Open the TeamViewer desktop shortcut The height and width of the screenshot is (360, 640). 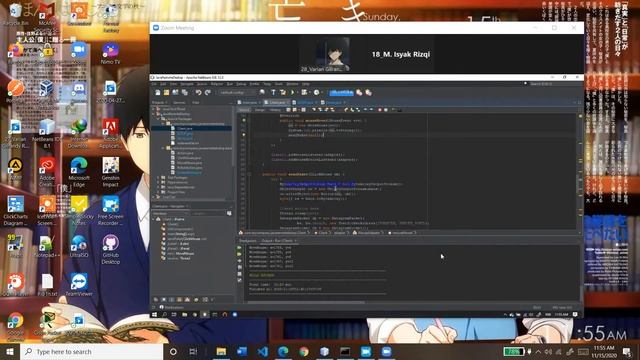coord(79,284)
